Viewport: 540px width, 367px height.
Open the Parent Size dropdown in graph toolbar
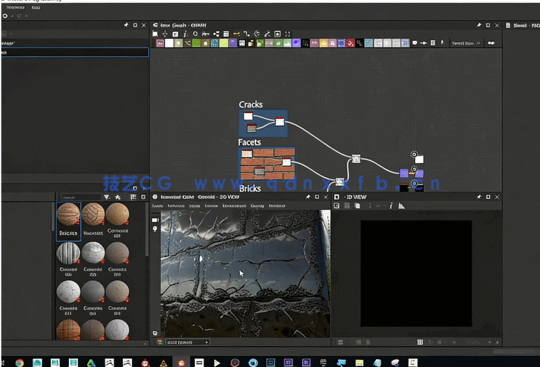(x=466, y=43)
